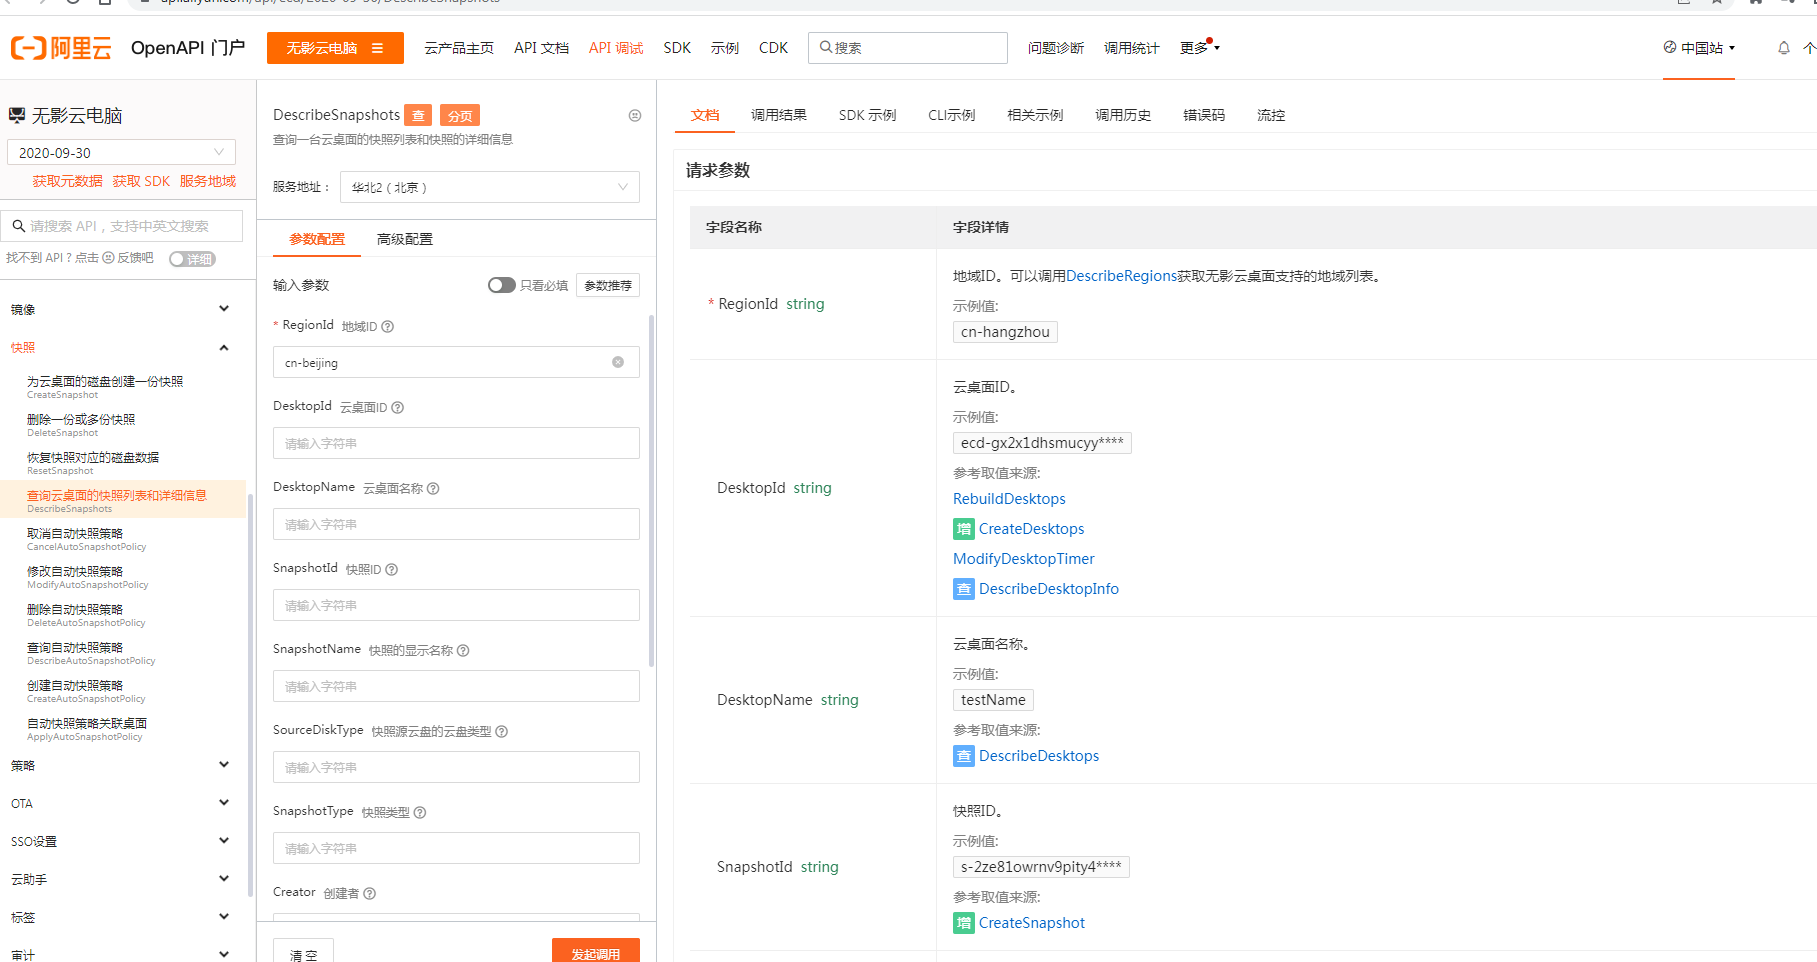1817x962 pixels.
Task: Open the 更多 menu in top navigation
Action: coord(1199,48)
